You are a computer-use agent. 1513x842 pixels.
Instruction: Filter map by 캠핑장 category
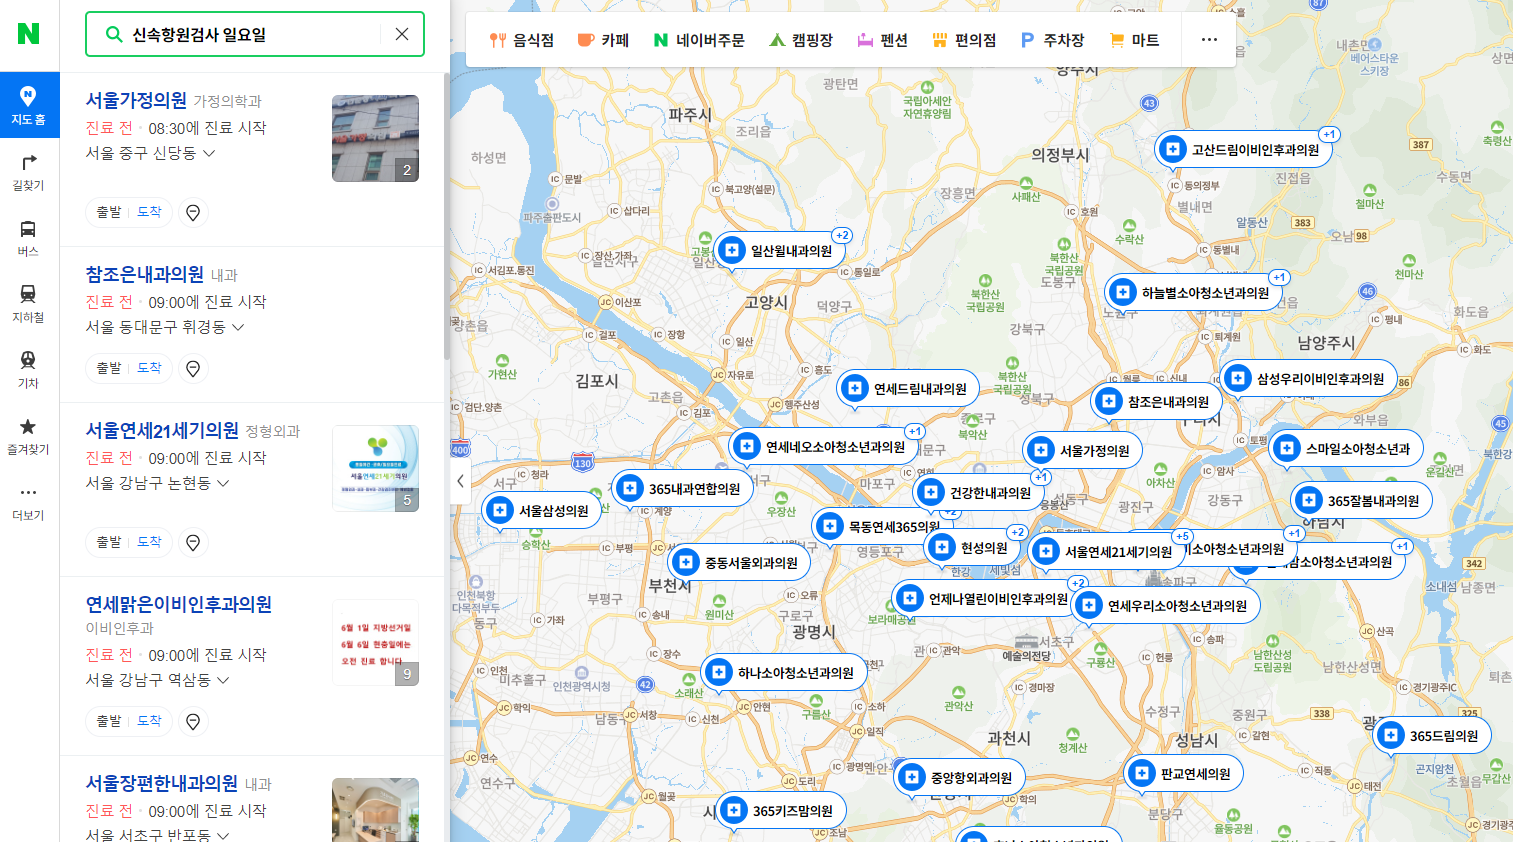coord(801,40)
